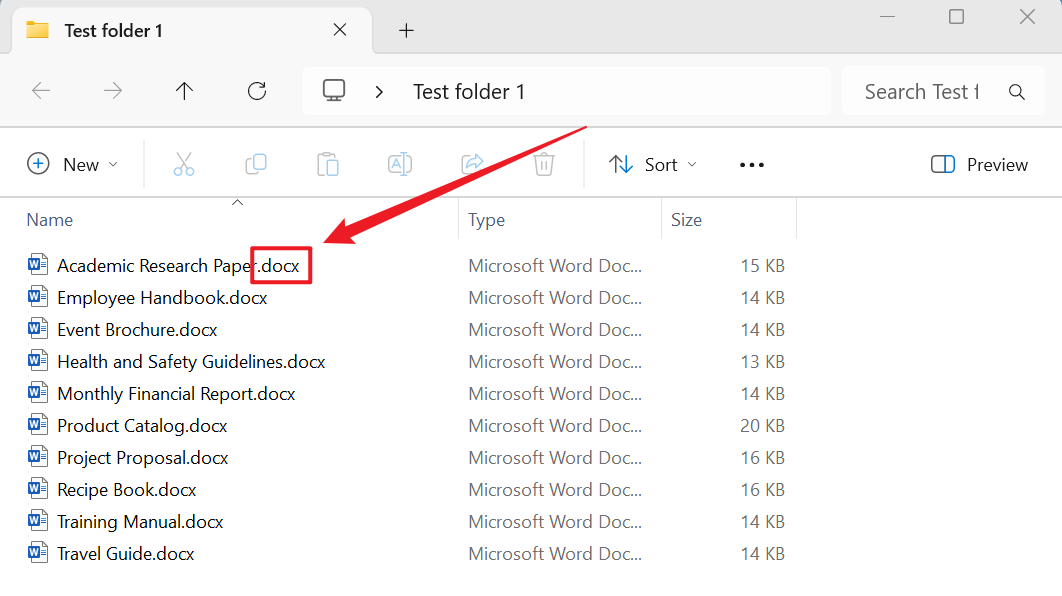Refresh the folder view
1062x596 pixels.
pyautogui.click(x=257, y=92)
